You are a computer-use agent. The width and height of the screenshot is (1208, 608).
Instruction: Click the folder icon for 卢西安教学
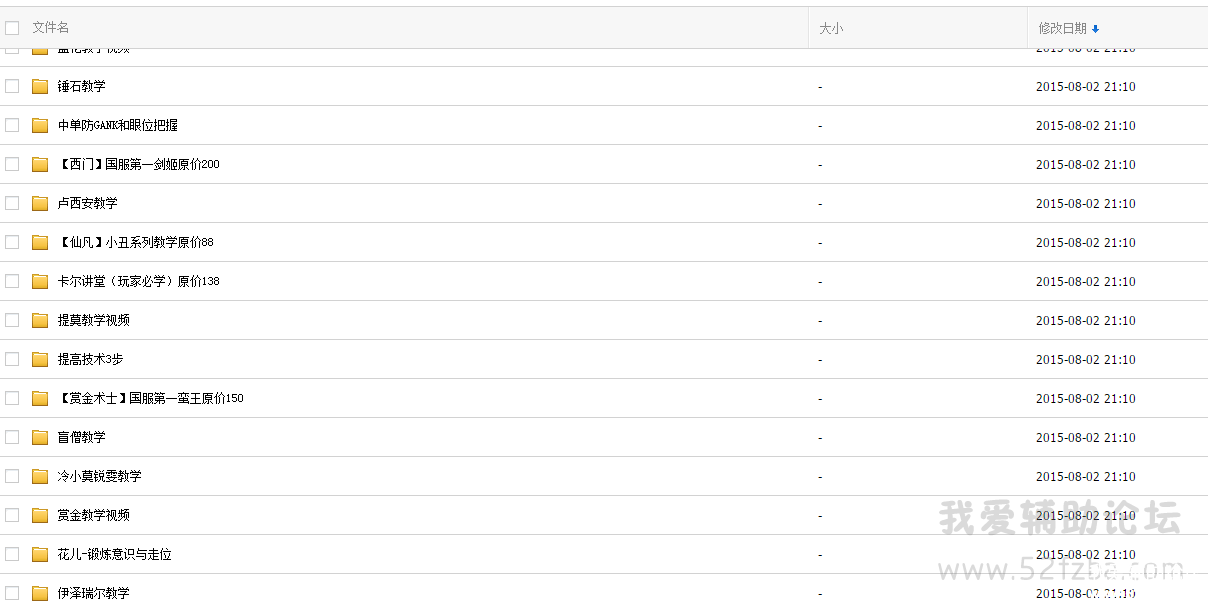(40, 203)
